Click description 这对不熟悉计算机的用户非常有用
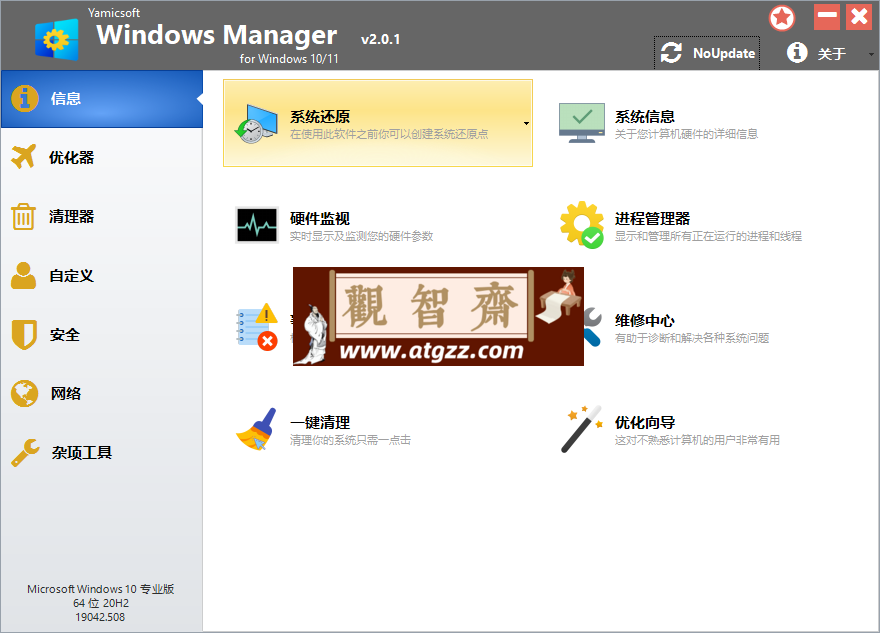The width and height of the screenshot is (880, 633). pyautogui.click(x=698, y=441)
